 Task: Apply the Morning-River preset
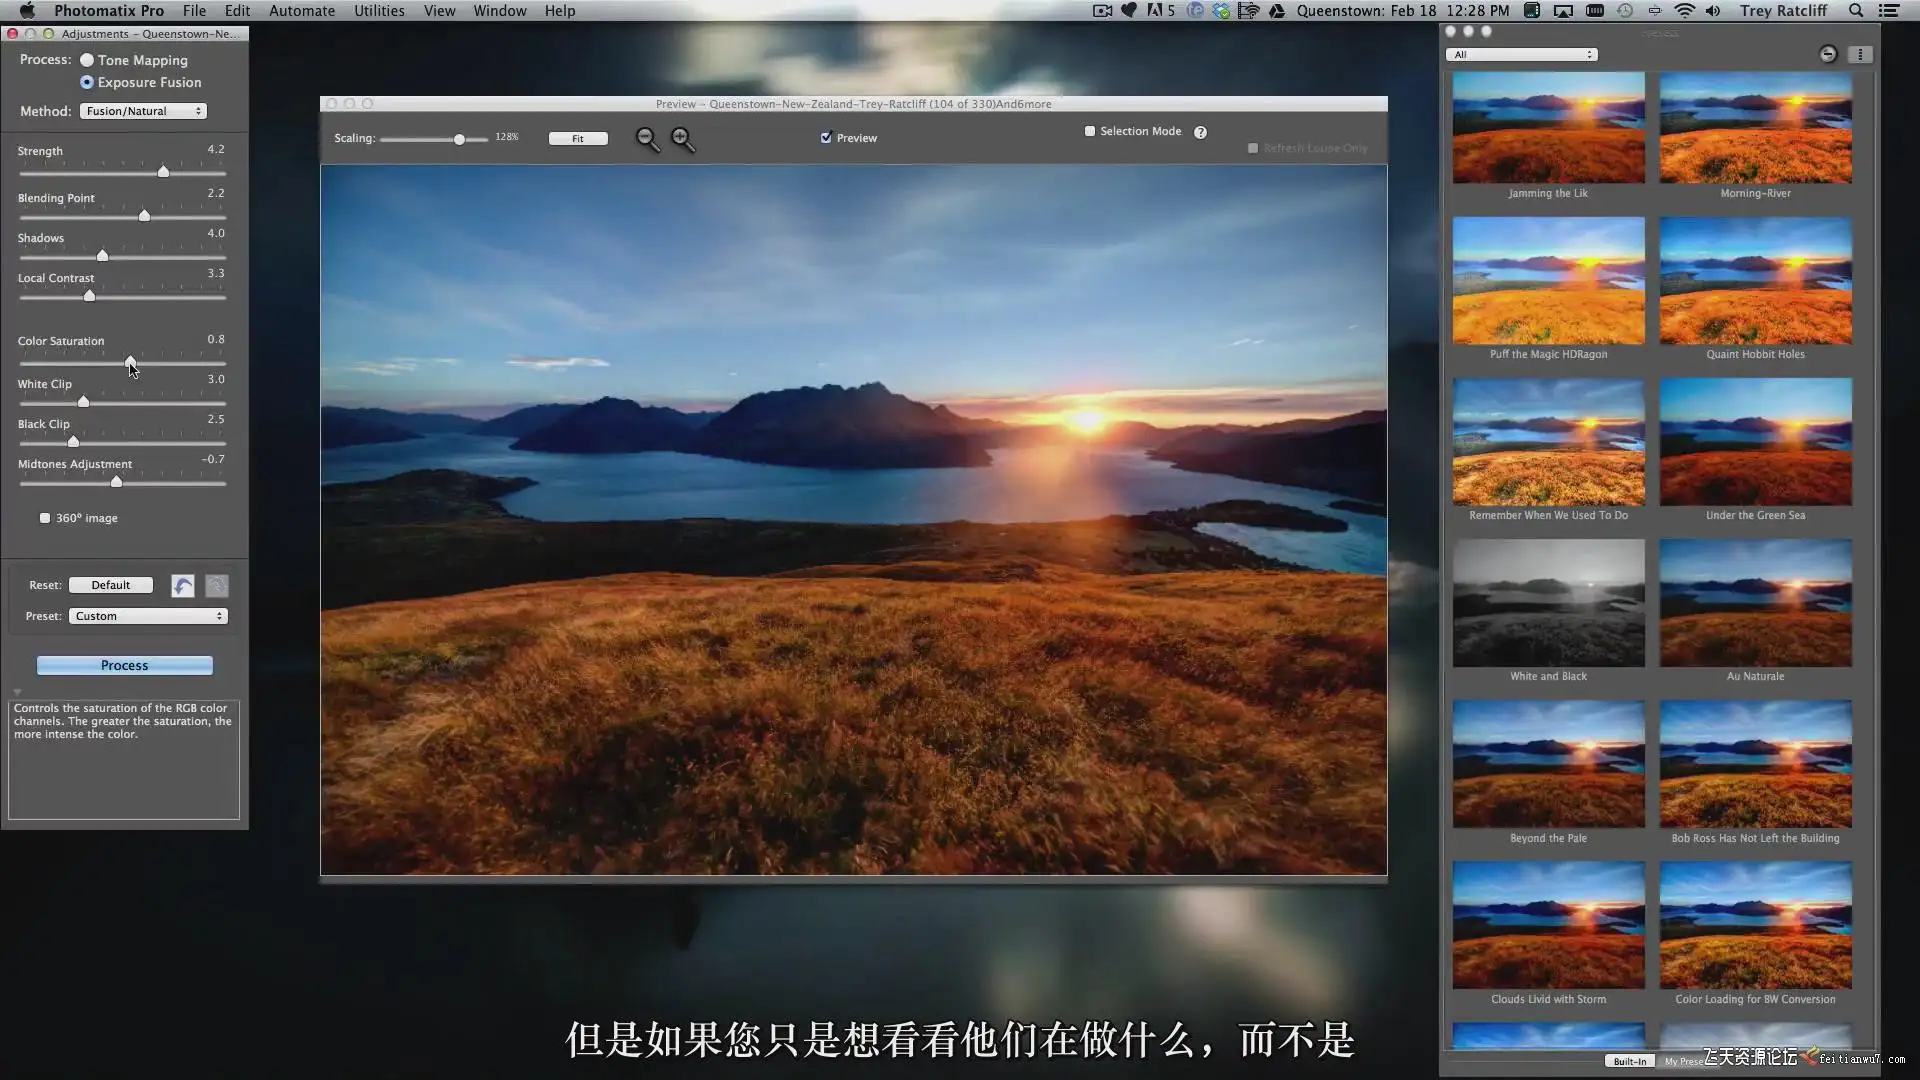(1755, 128)
